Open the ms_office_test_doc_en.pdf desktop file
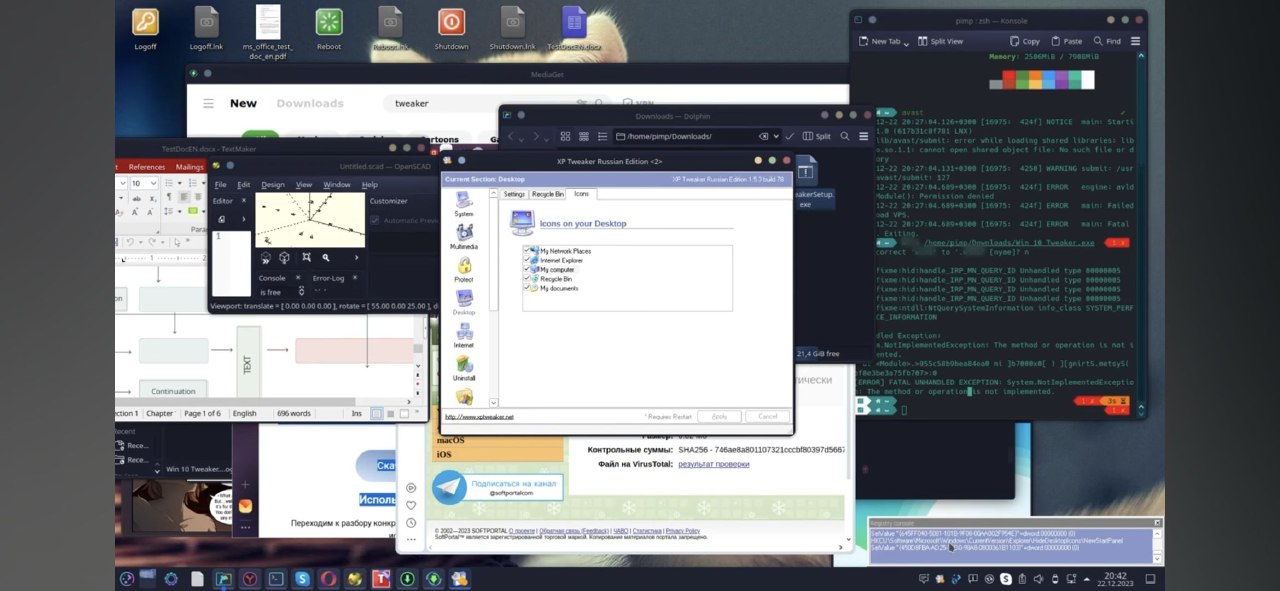The image size is (1280, 591). click(267, 33)
